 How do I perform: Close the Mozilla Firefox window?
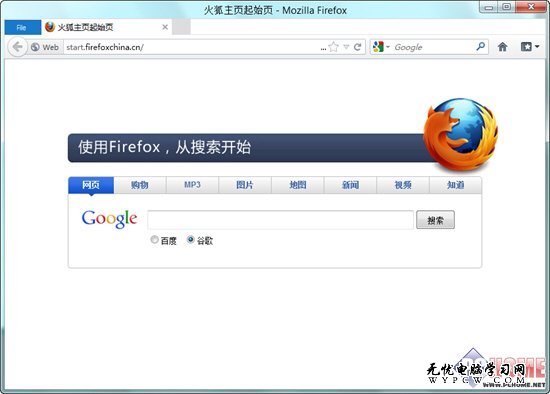pyautogui.click(x=531, y=7)
